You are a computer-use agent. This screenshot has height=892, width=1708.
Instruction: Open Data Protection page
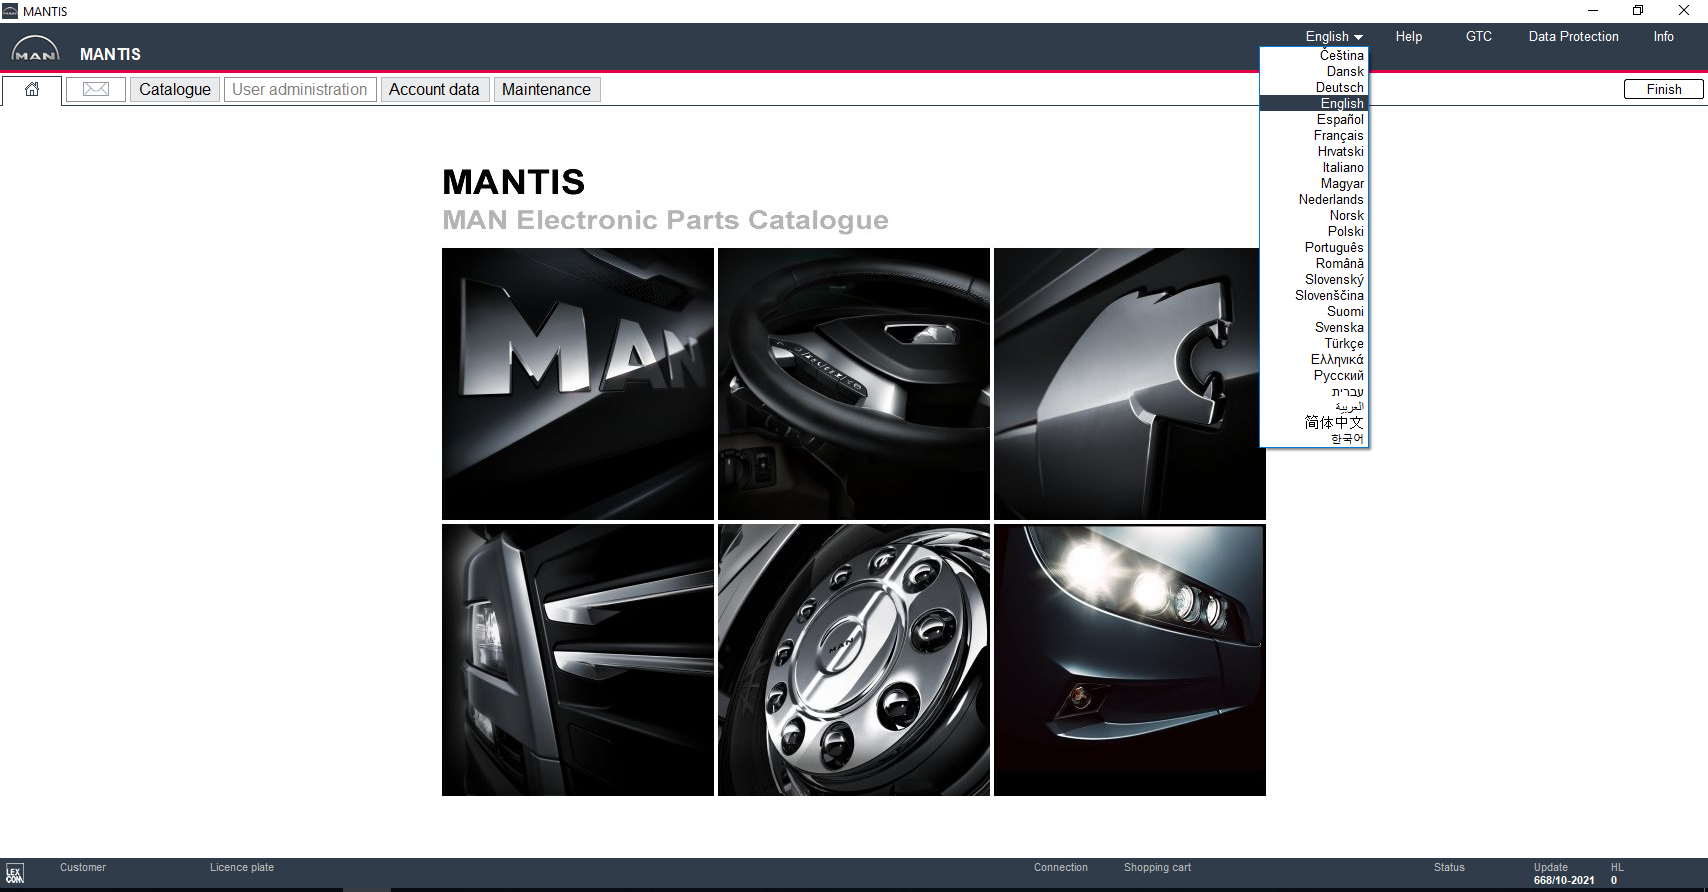point(1573,36)
